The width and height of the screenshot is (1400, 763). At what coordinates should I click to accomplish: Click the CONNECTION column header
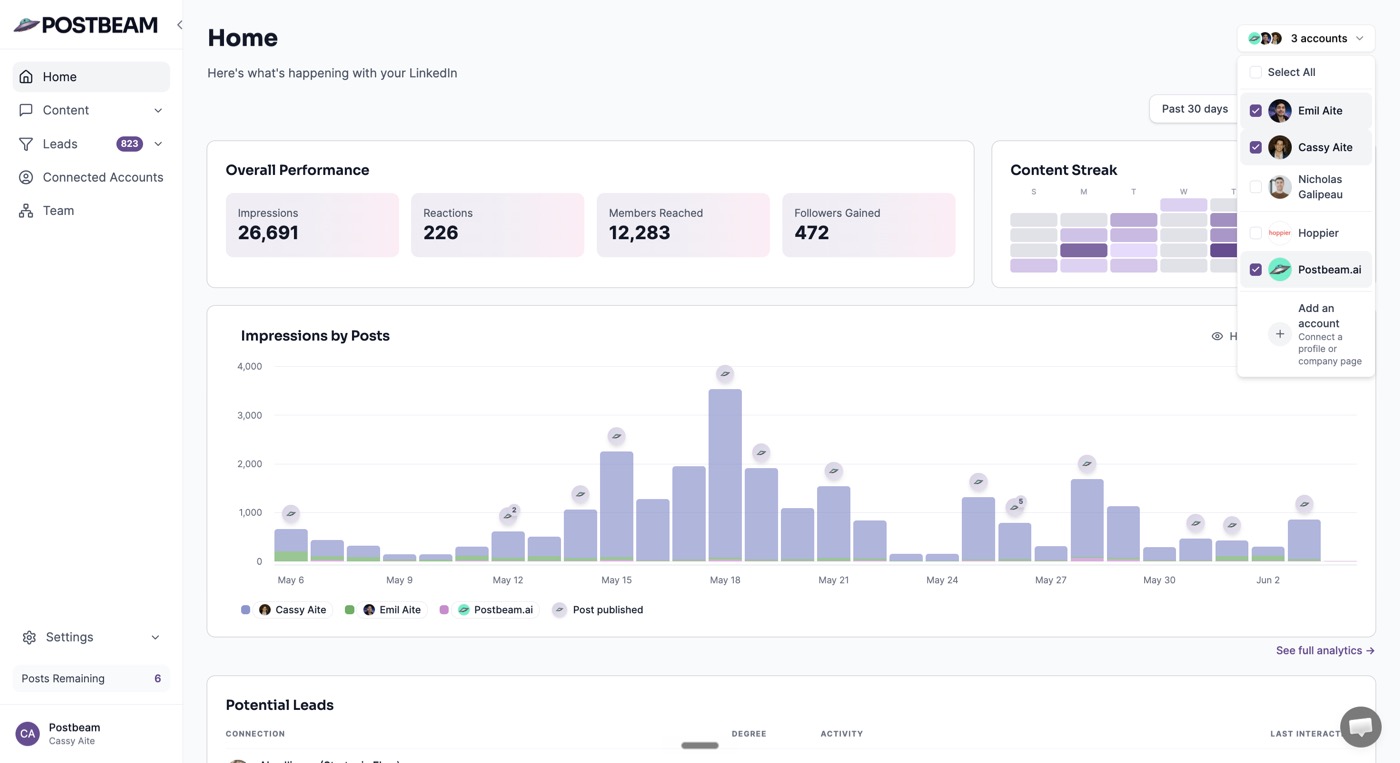pos(255,734)
